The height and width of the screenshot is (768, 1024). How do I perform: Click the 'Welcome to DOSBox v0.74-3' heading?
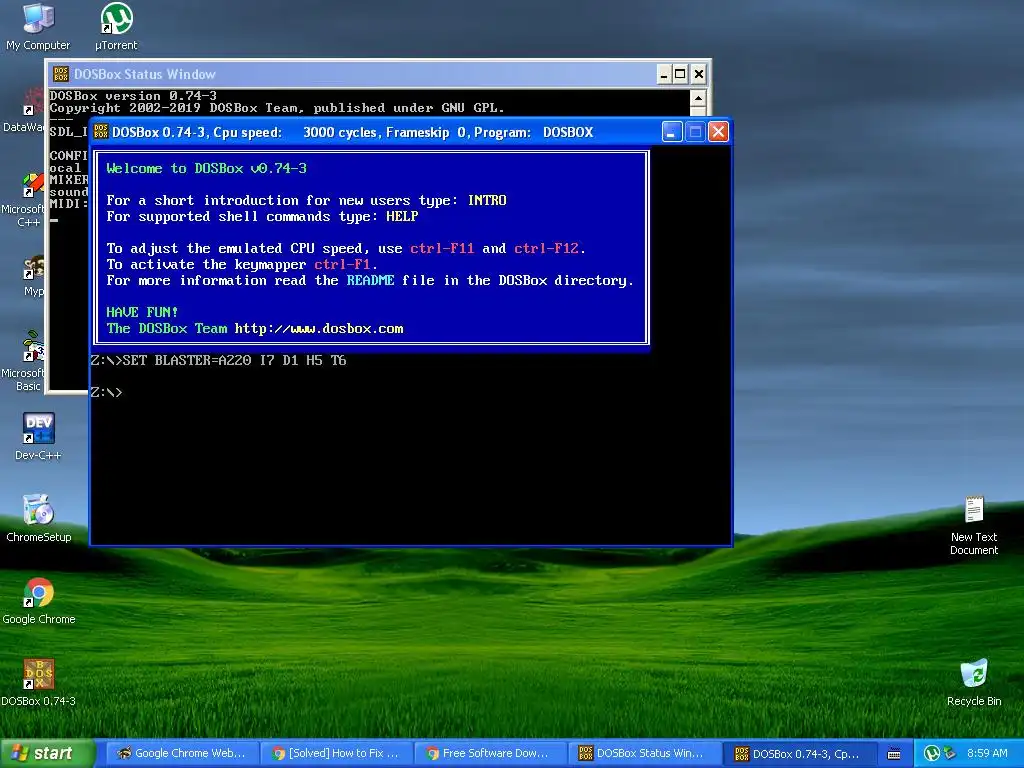[206, 168]
